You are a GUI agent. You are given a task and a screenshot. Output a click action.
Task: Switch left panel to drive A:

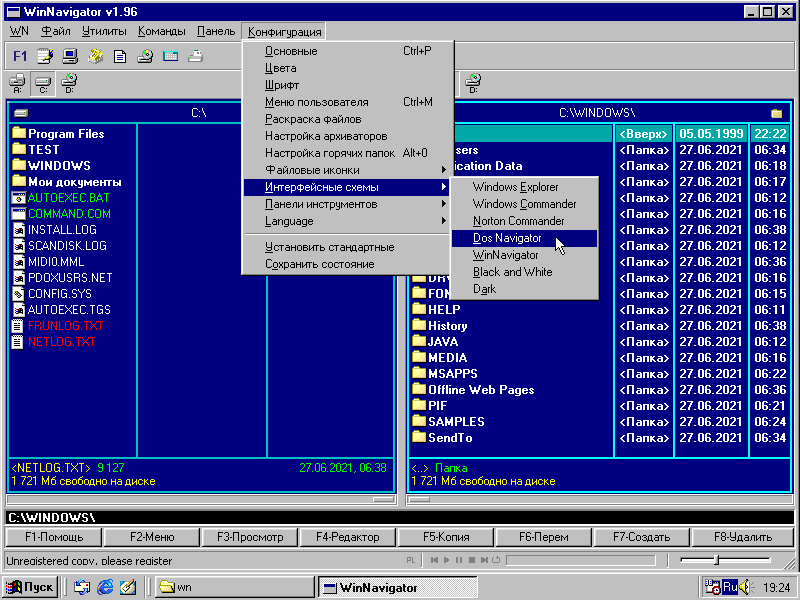(18, 83)
